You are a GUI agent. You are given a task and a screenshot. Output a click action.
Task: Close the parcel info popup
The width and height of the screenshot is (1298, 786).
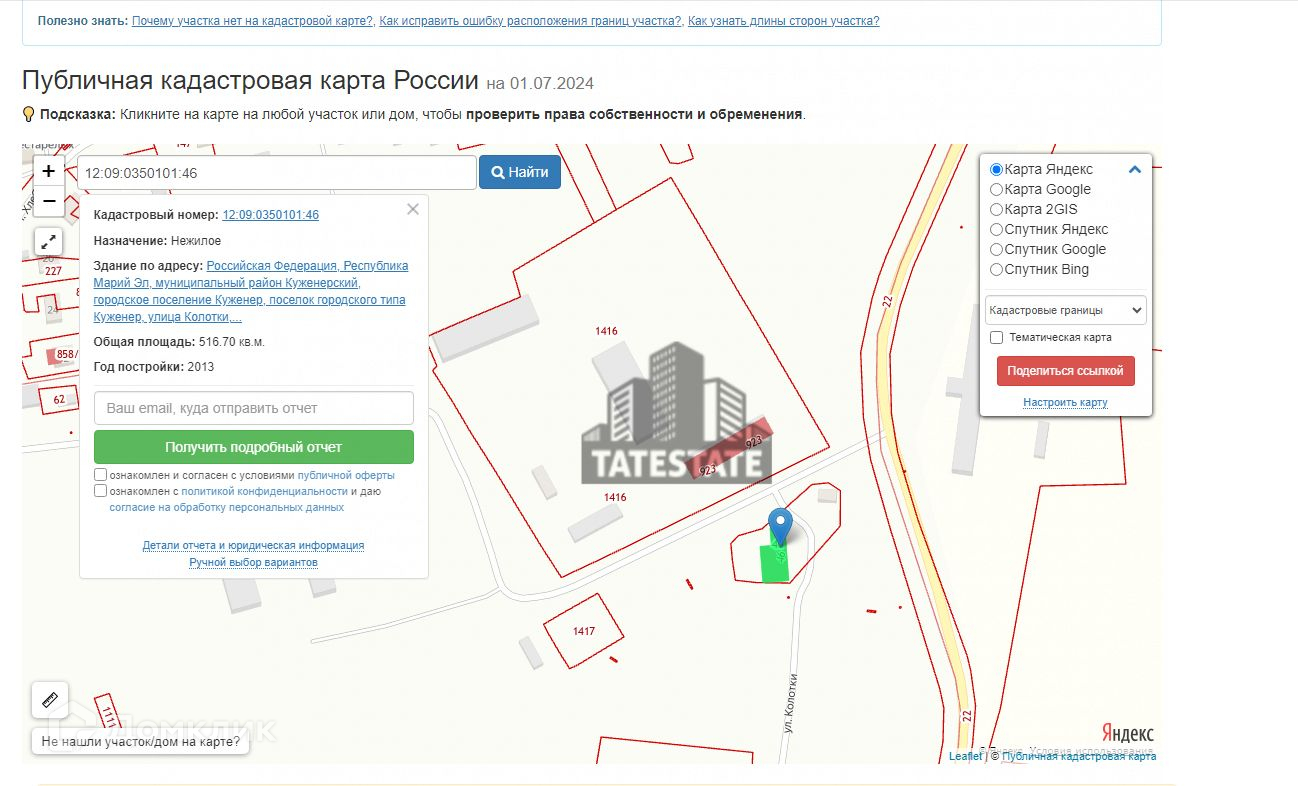(413, 209)
